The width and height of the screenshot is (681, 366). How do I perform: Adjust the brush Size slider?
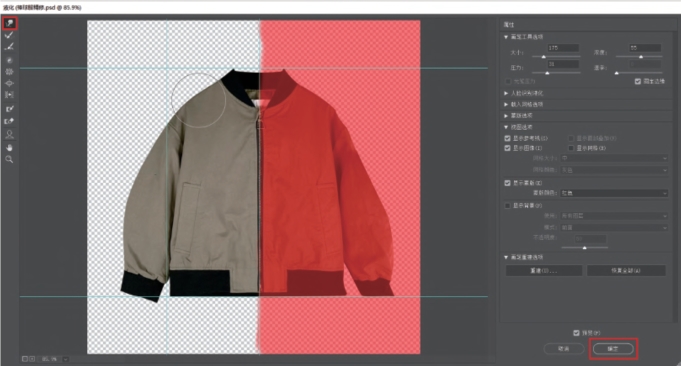click(543, 56)
